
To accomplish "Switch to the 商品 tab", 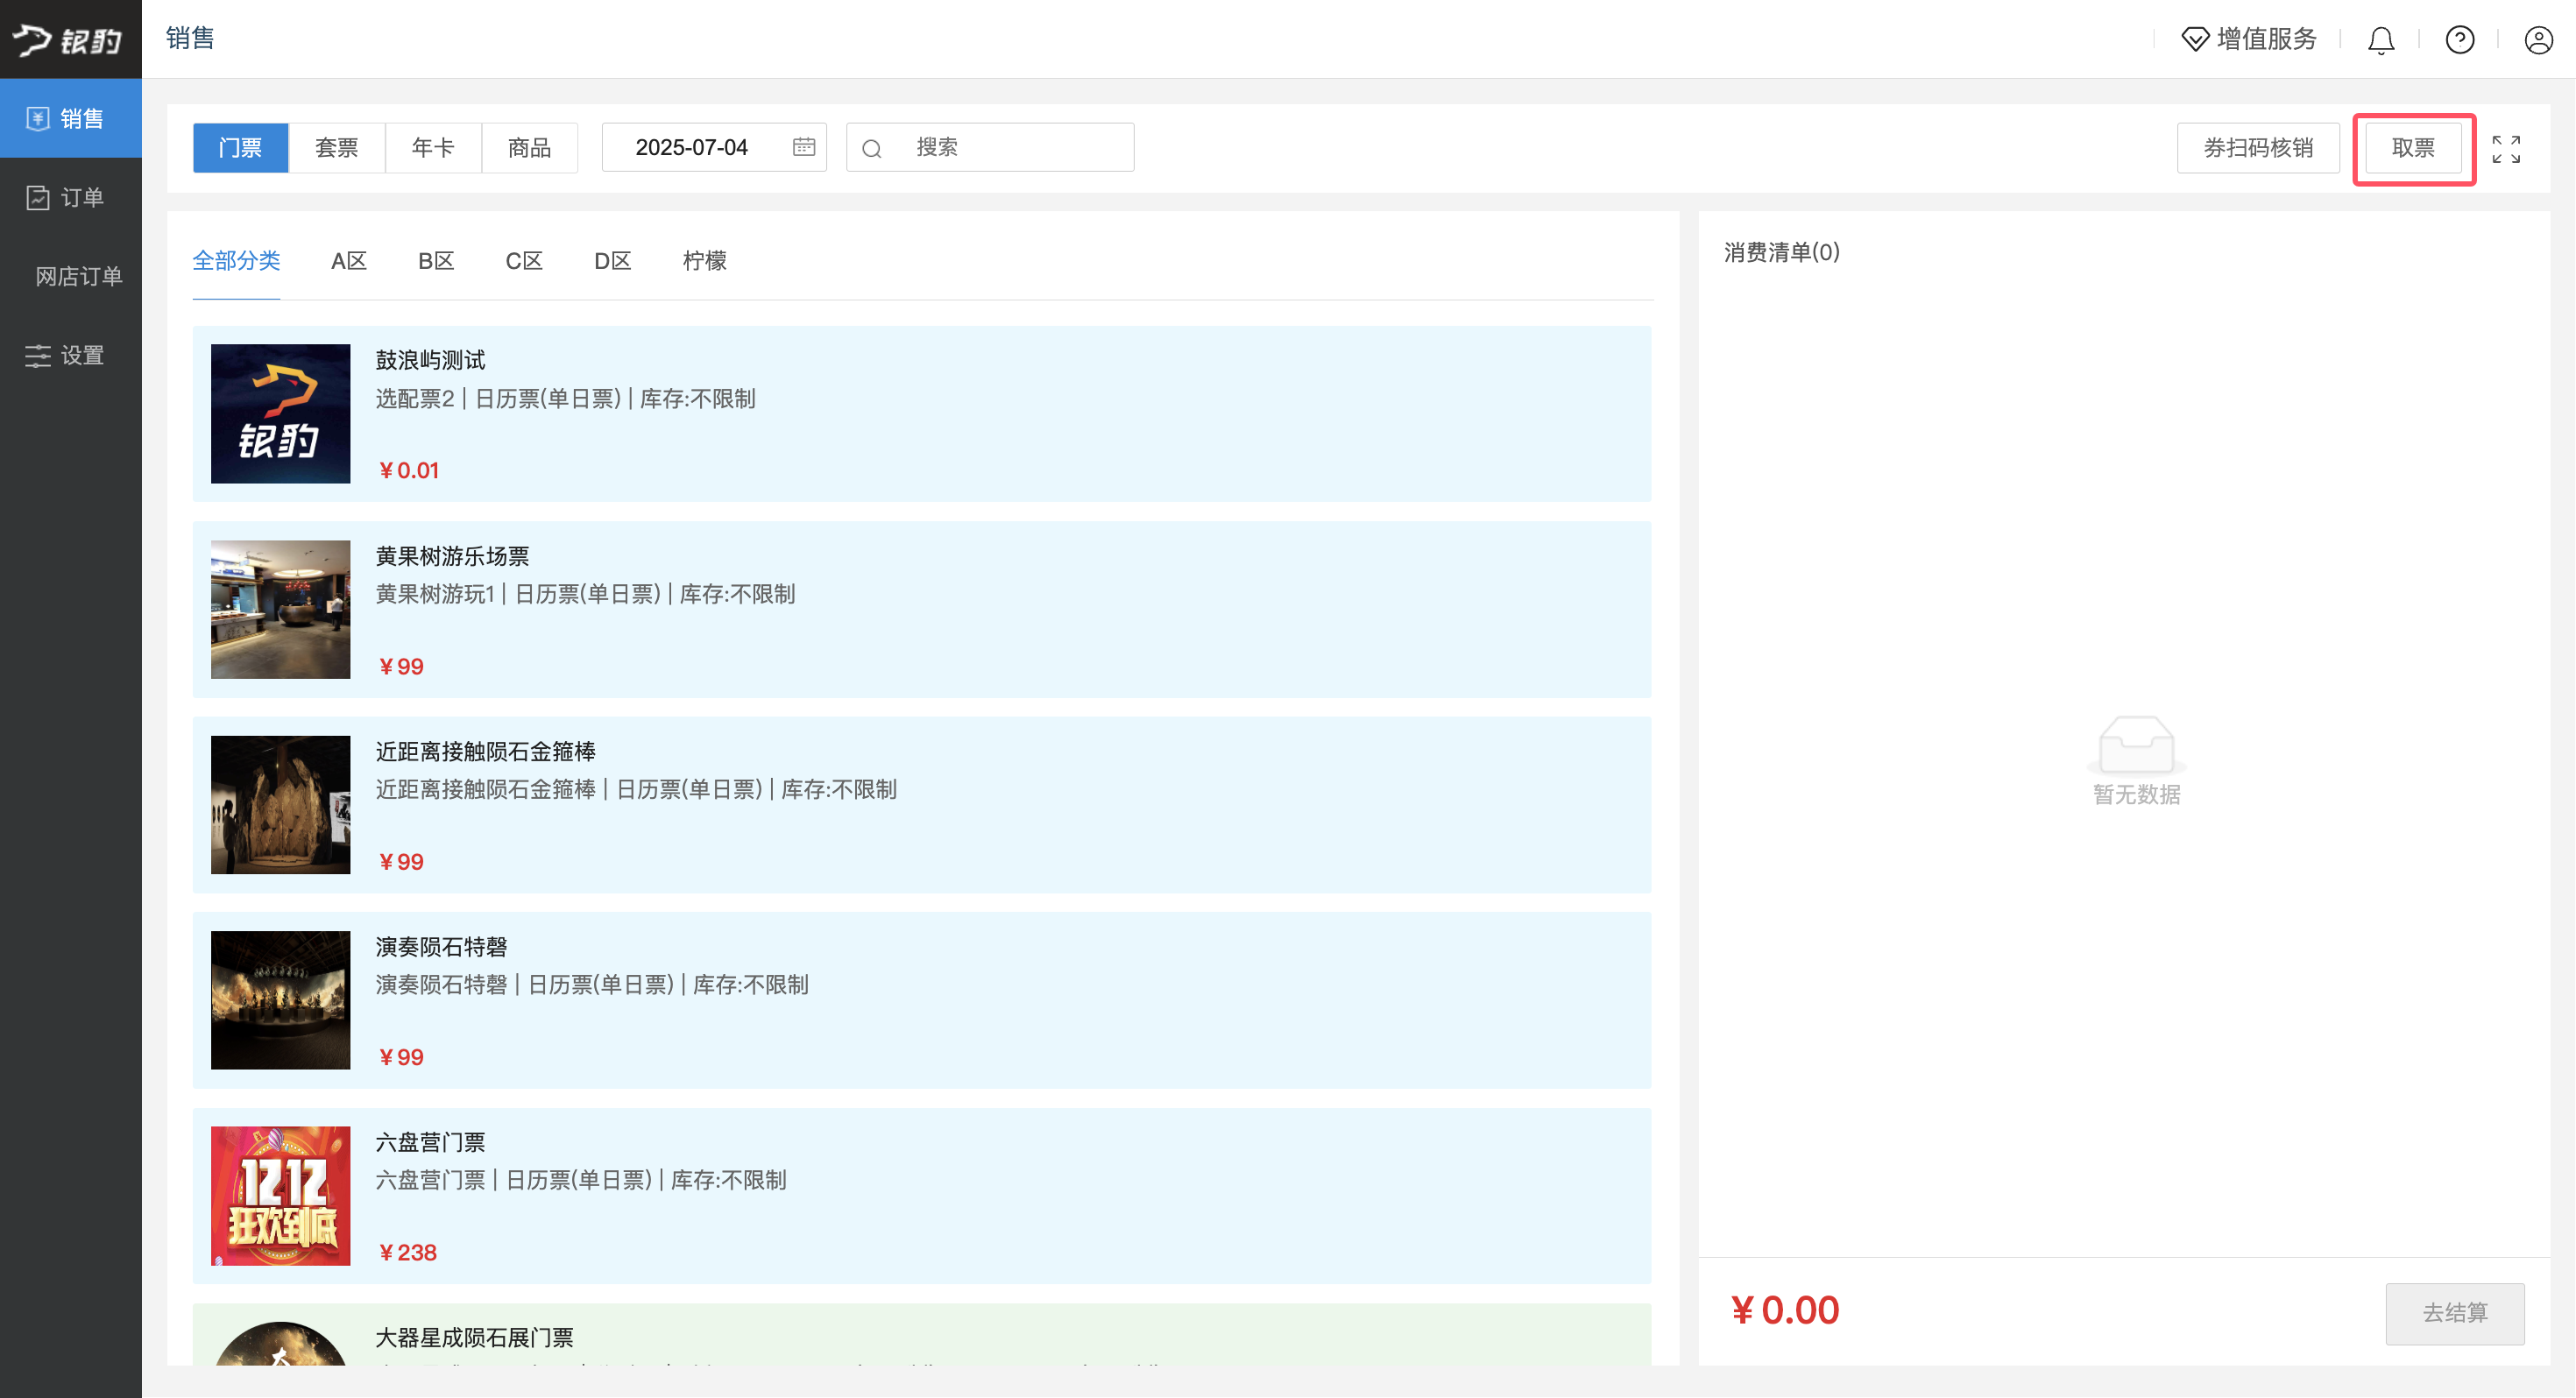I will [x=530, y=147].
